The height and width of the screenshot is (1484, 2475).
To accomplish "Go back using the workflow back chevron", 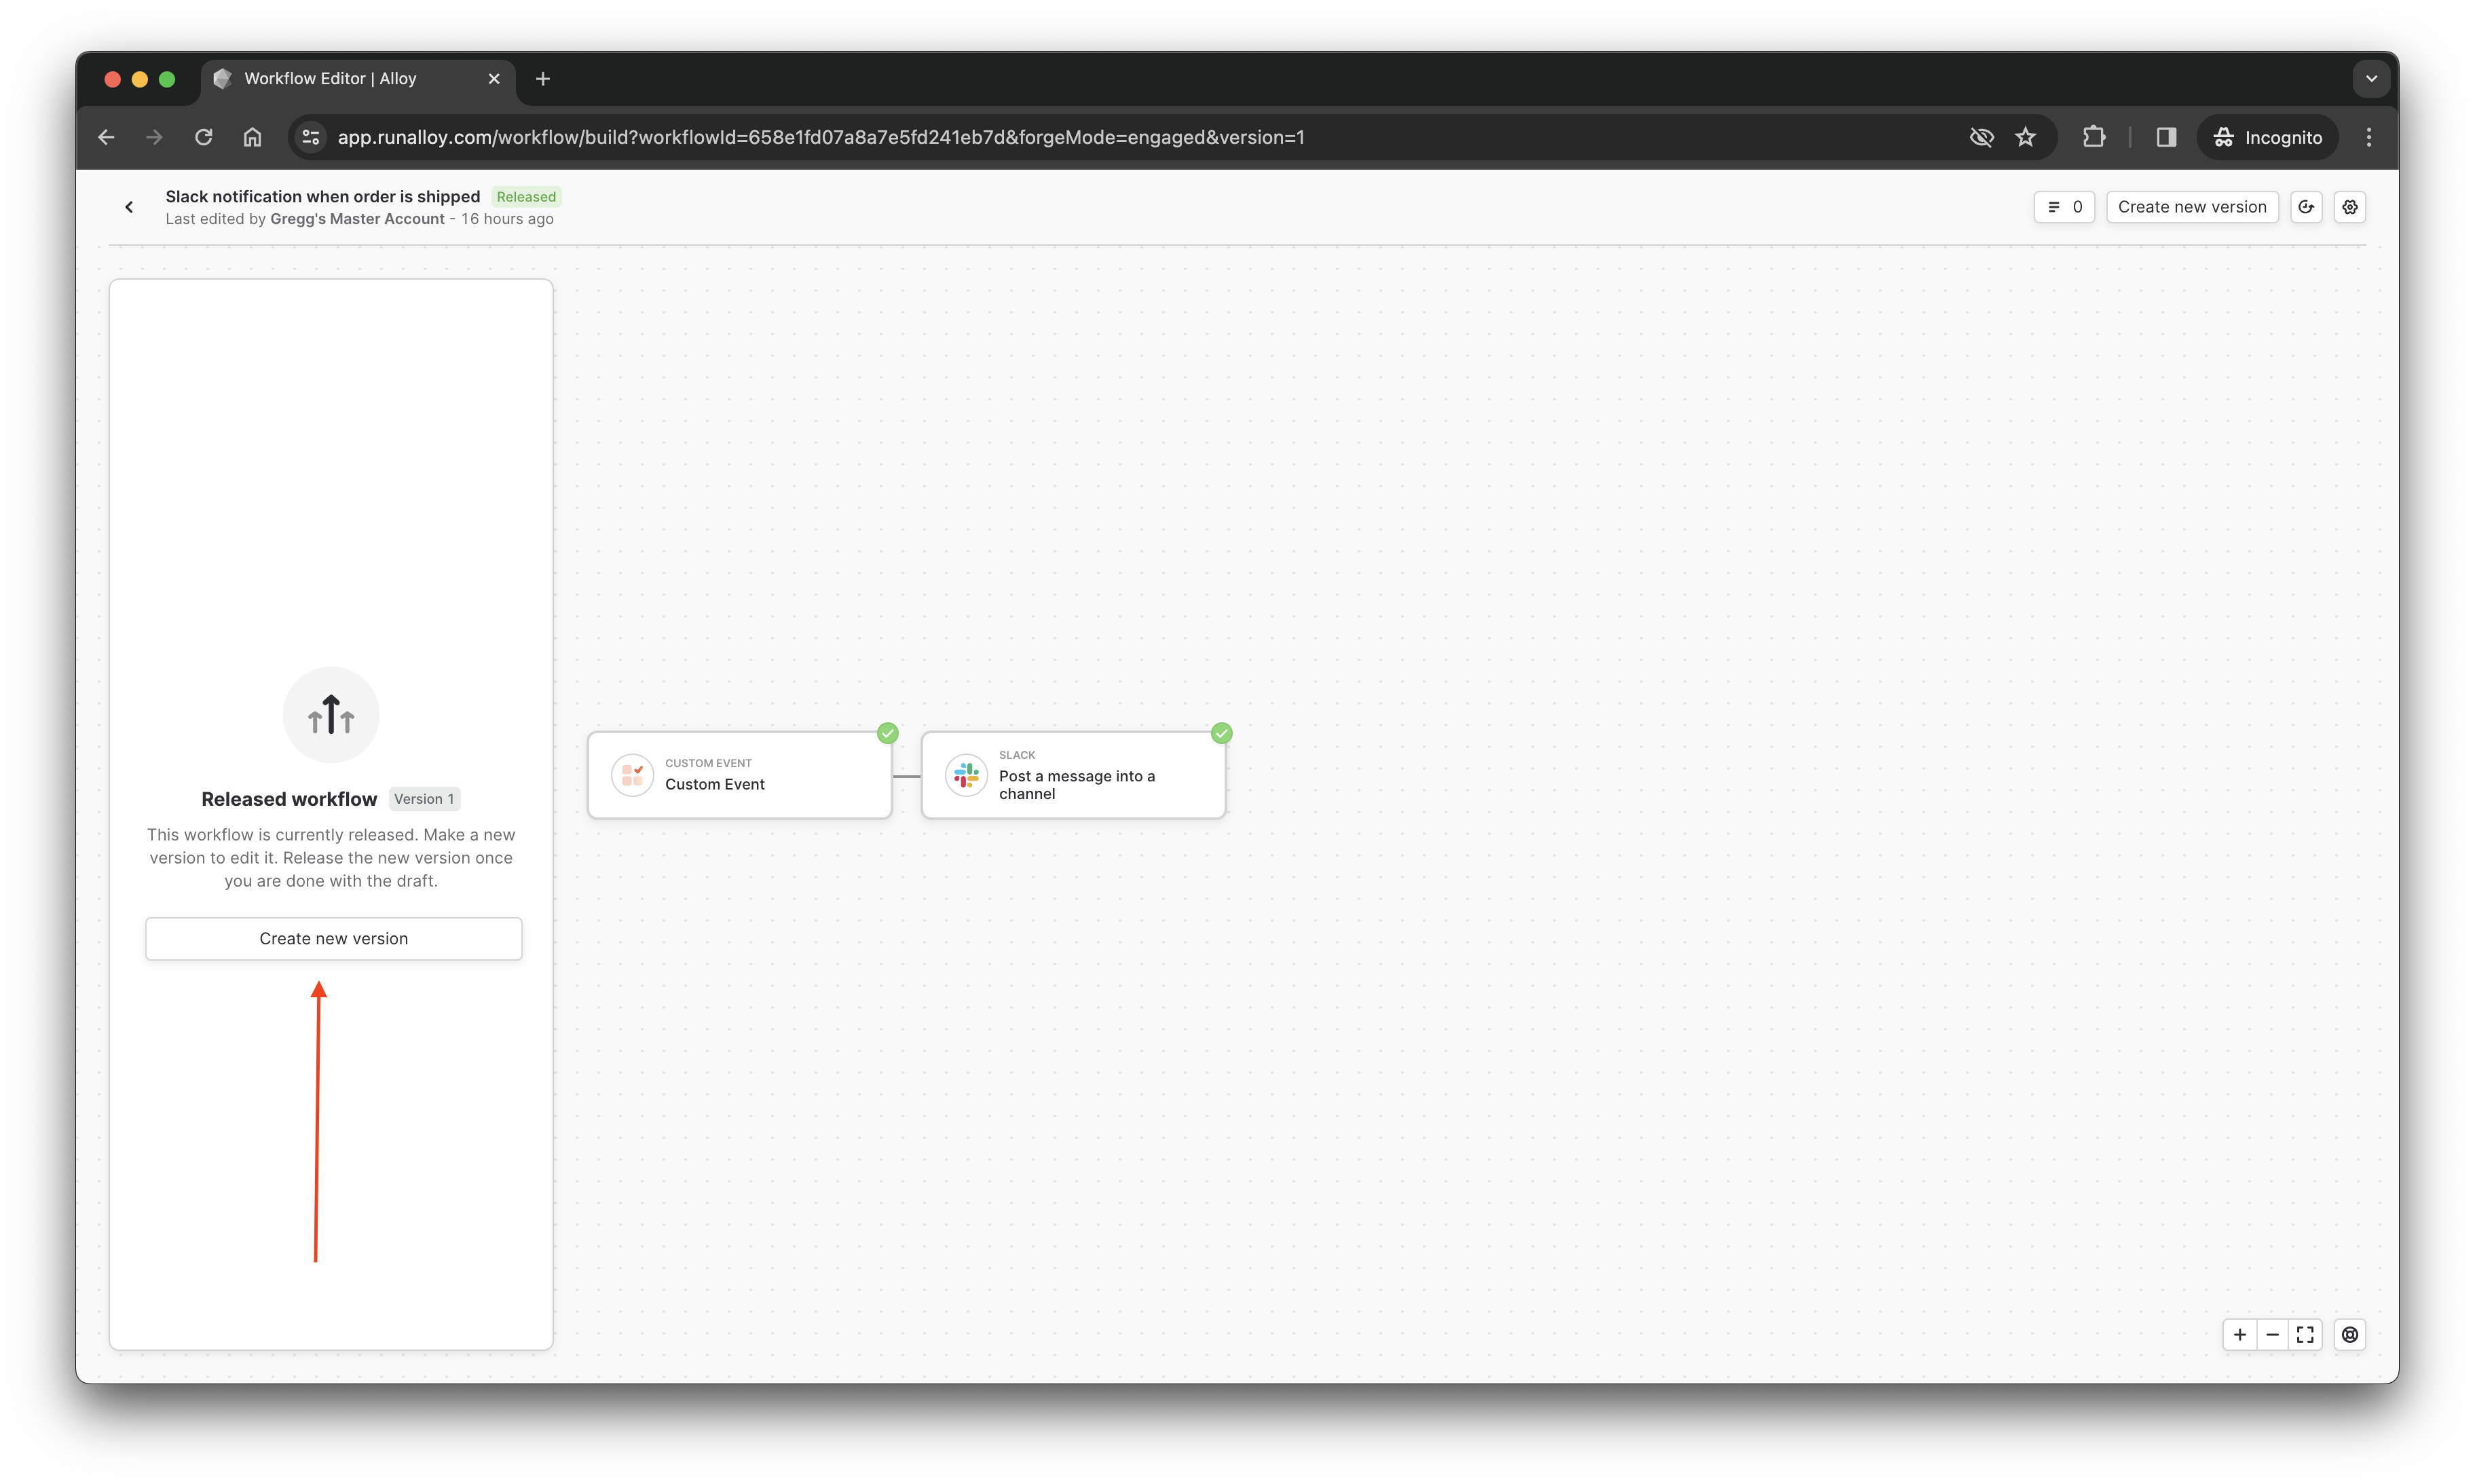I will (129, 207).
